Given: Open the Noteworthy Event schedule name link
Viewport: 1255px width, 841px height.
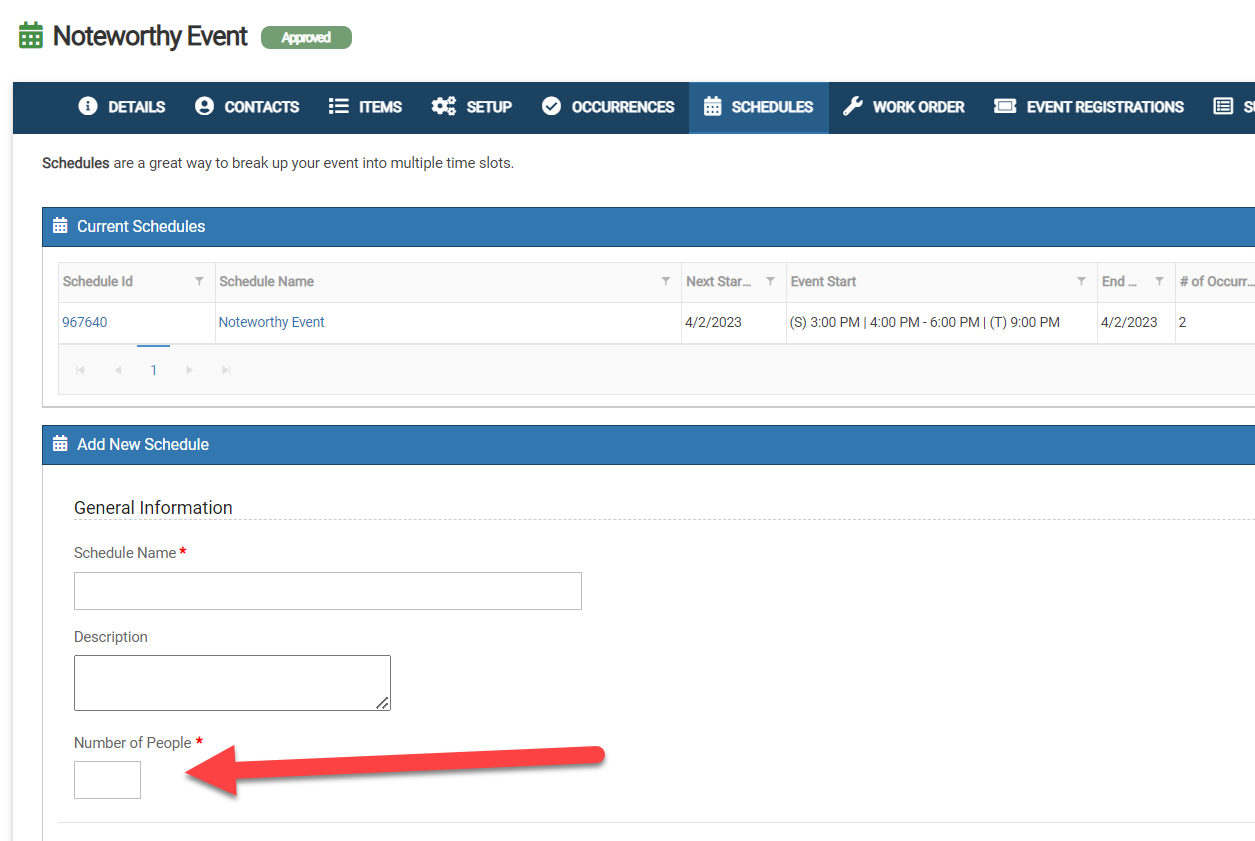Looking at the screenshot, I should (272, 322).
